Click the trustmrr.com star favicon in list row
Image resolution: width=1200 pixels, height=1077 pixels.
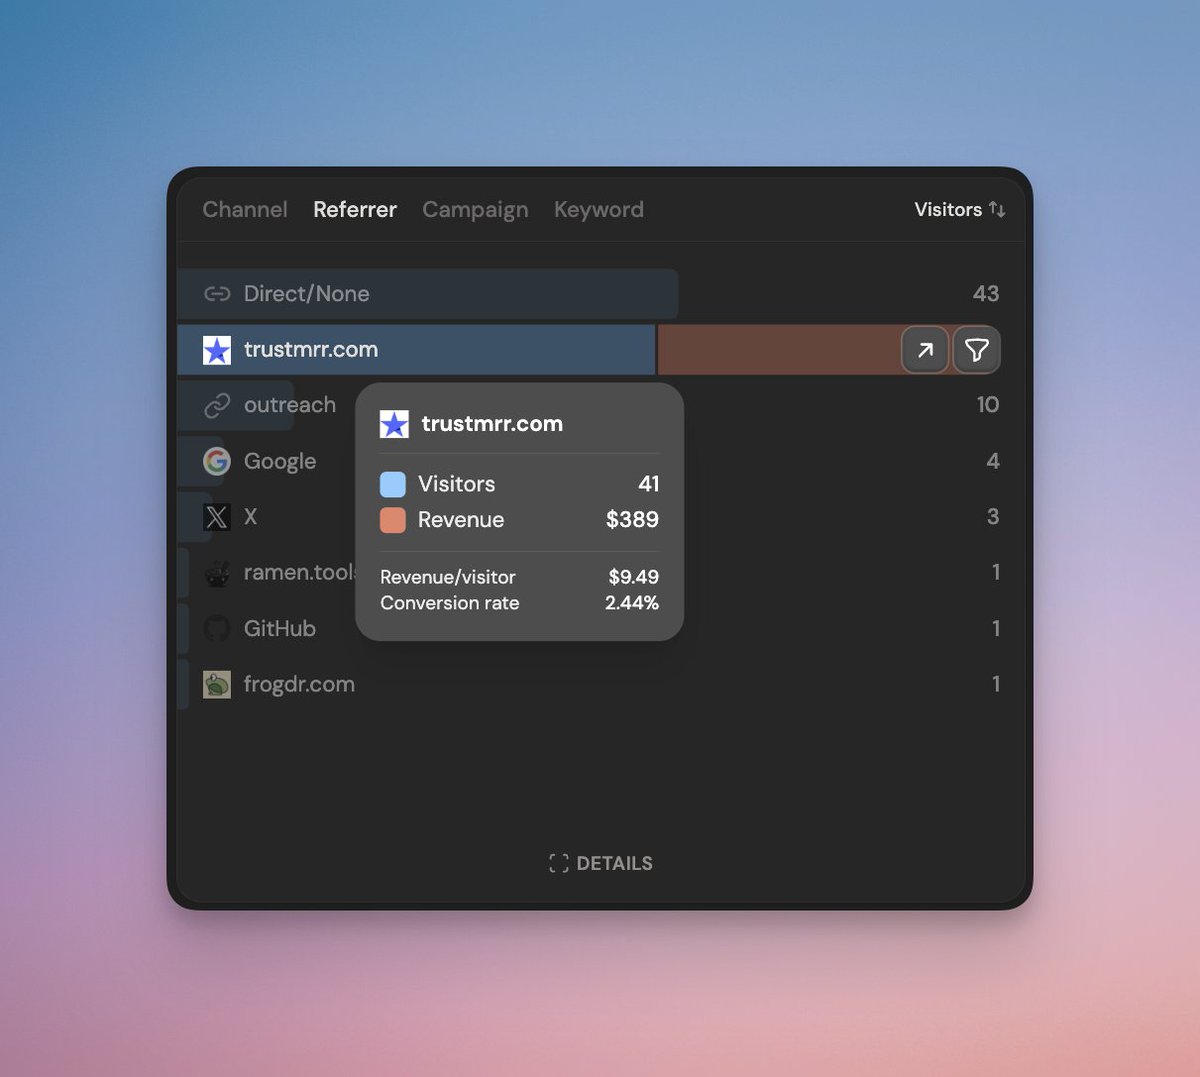(217, 350)
